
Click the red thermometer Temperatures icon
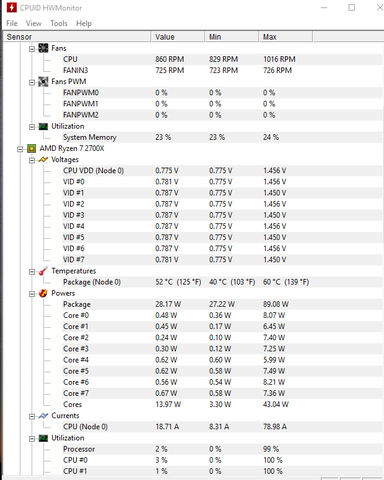pos(43,271)
